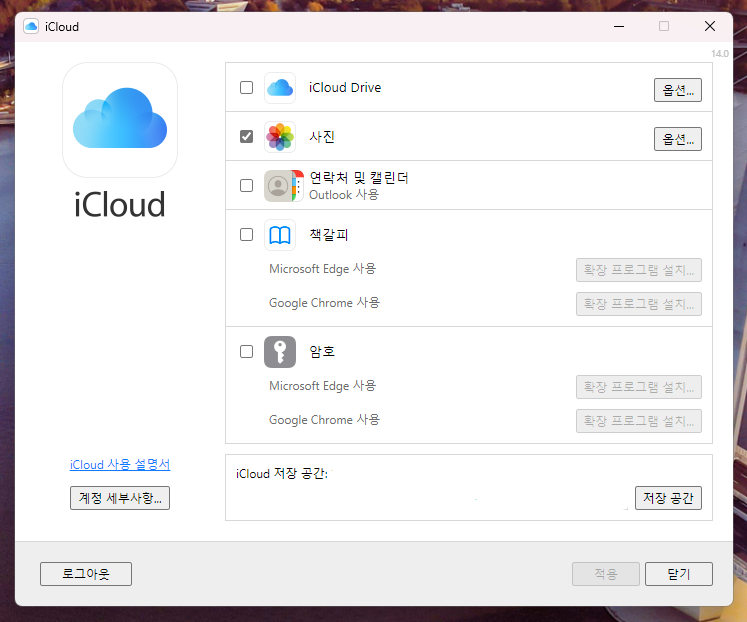The image size is (747, 622).
Task: Install Edge extension for 암호
Action: pyautogui.click(x=638, y=387)
